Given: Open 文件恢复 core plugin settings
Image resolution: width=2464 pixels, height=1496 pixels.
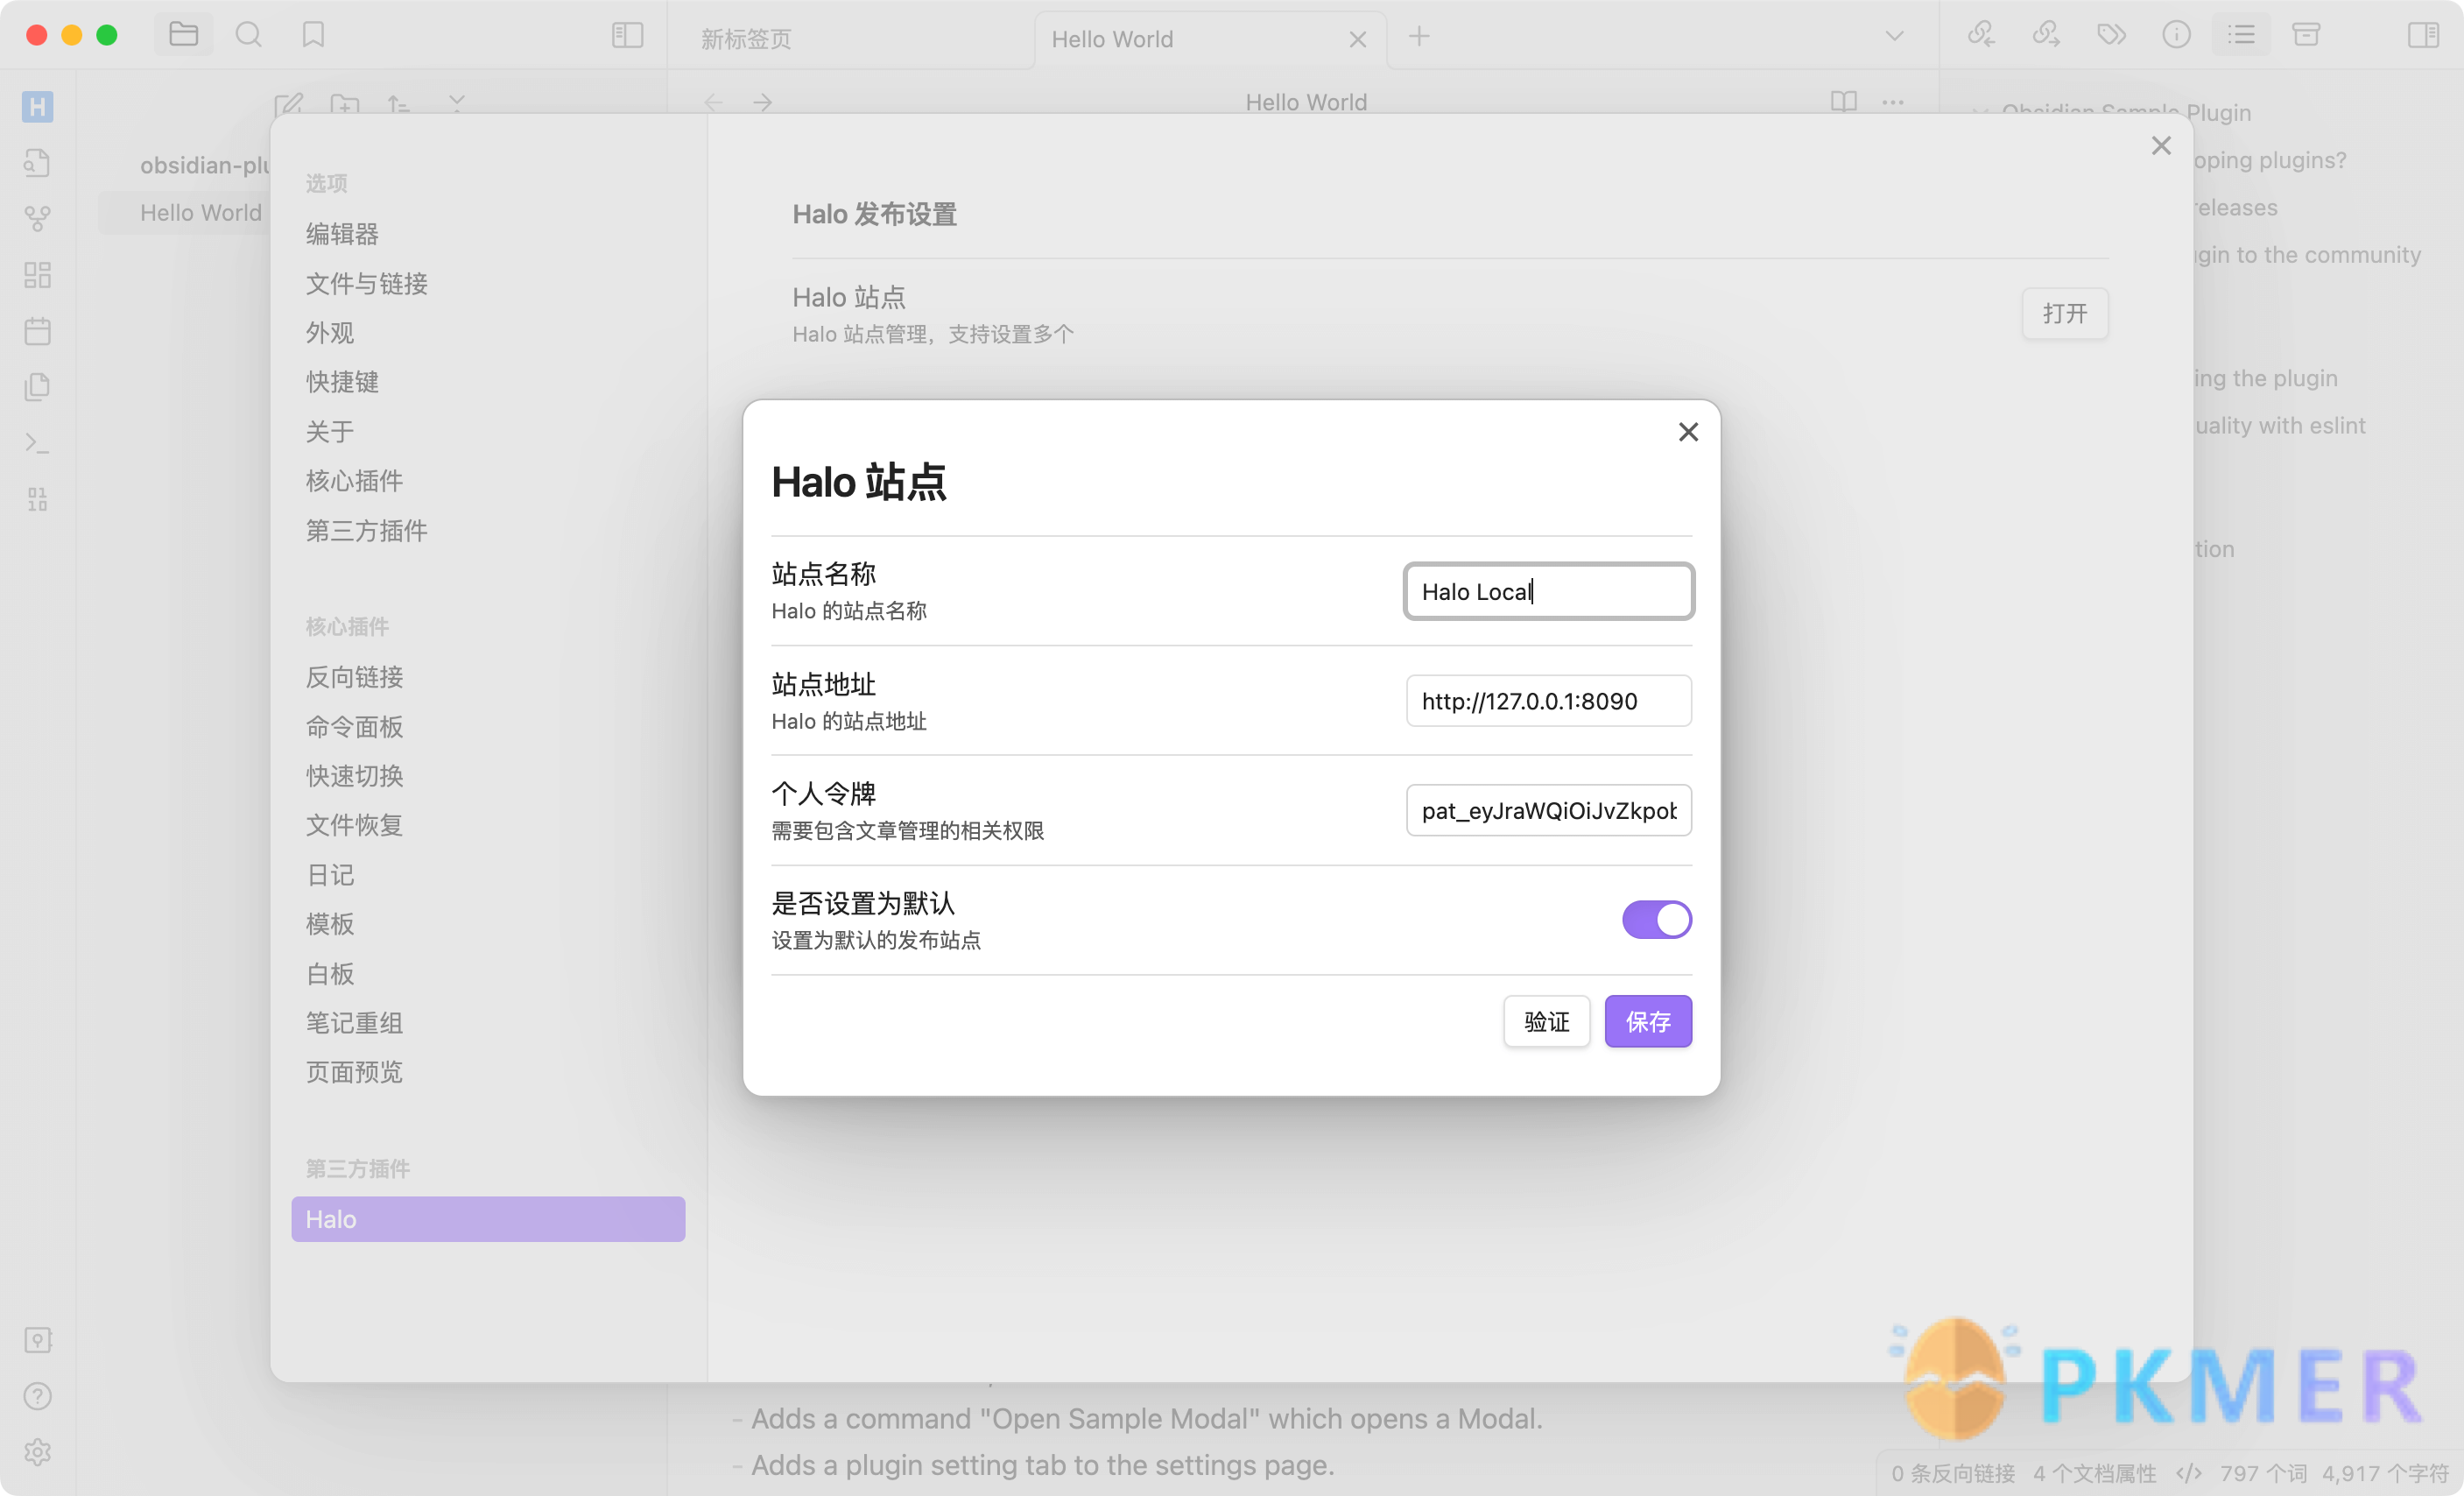Looking at the screenshot, I should (354, 825).
